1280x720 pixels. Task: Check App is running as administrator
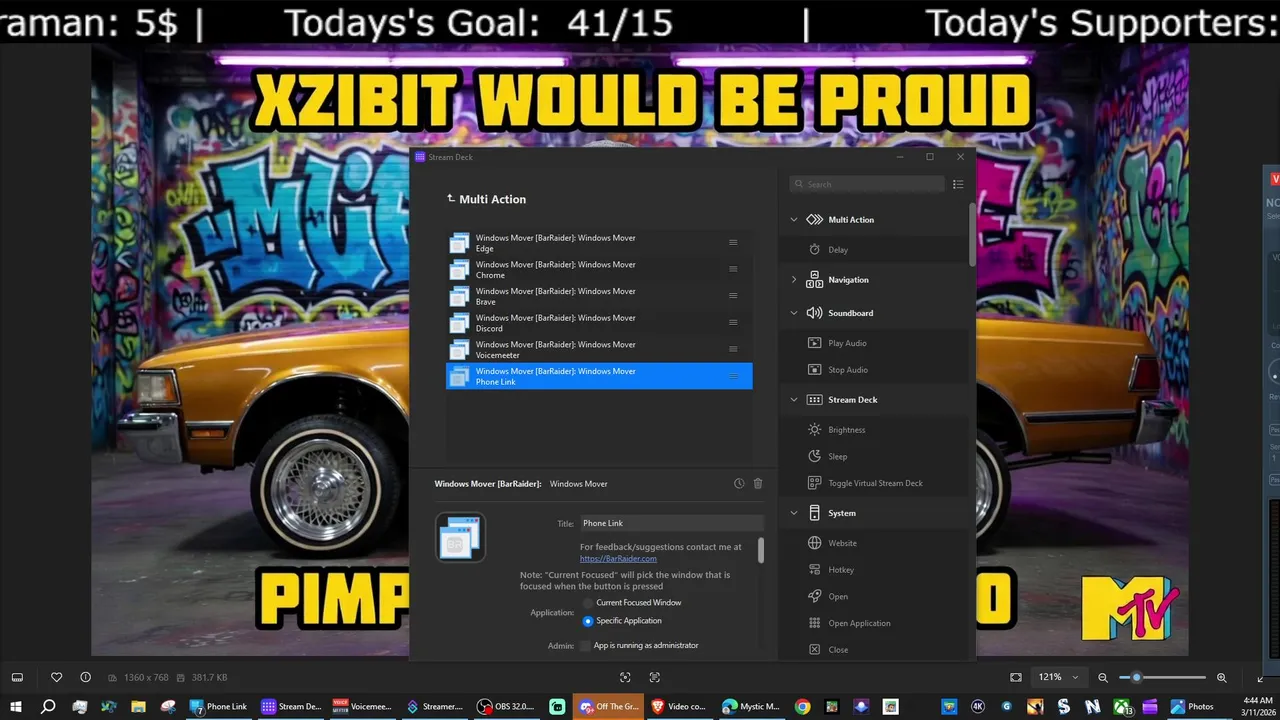pos(586,646)
